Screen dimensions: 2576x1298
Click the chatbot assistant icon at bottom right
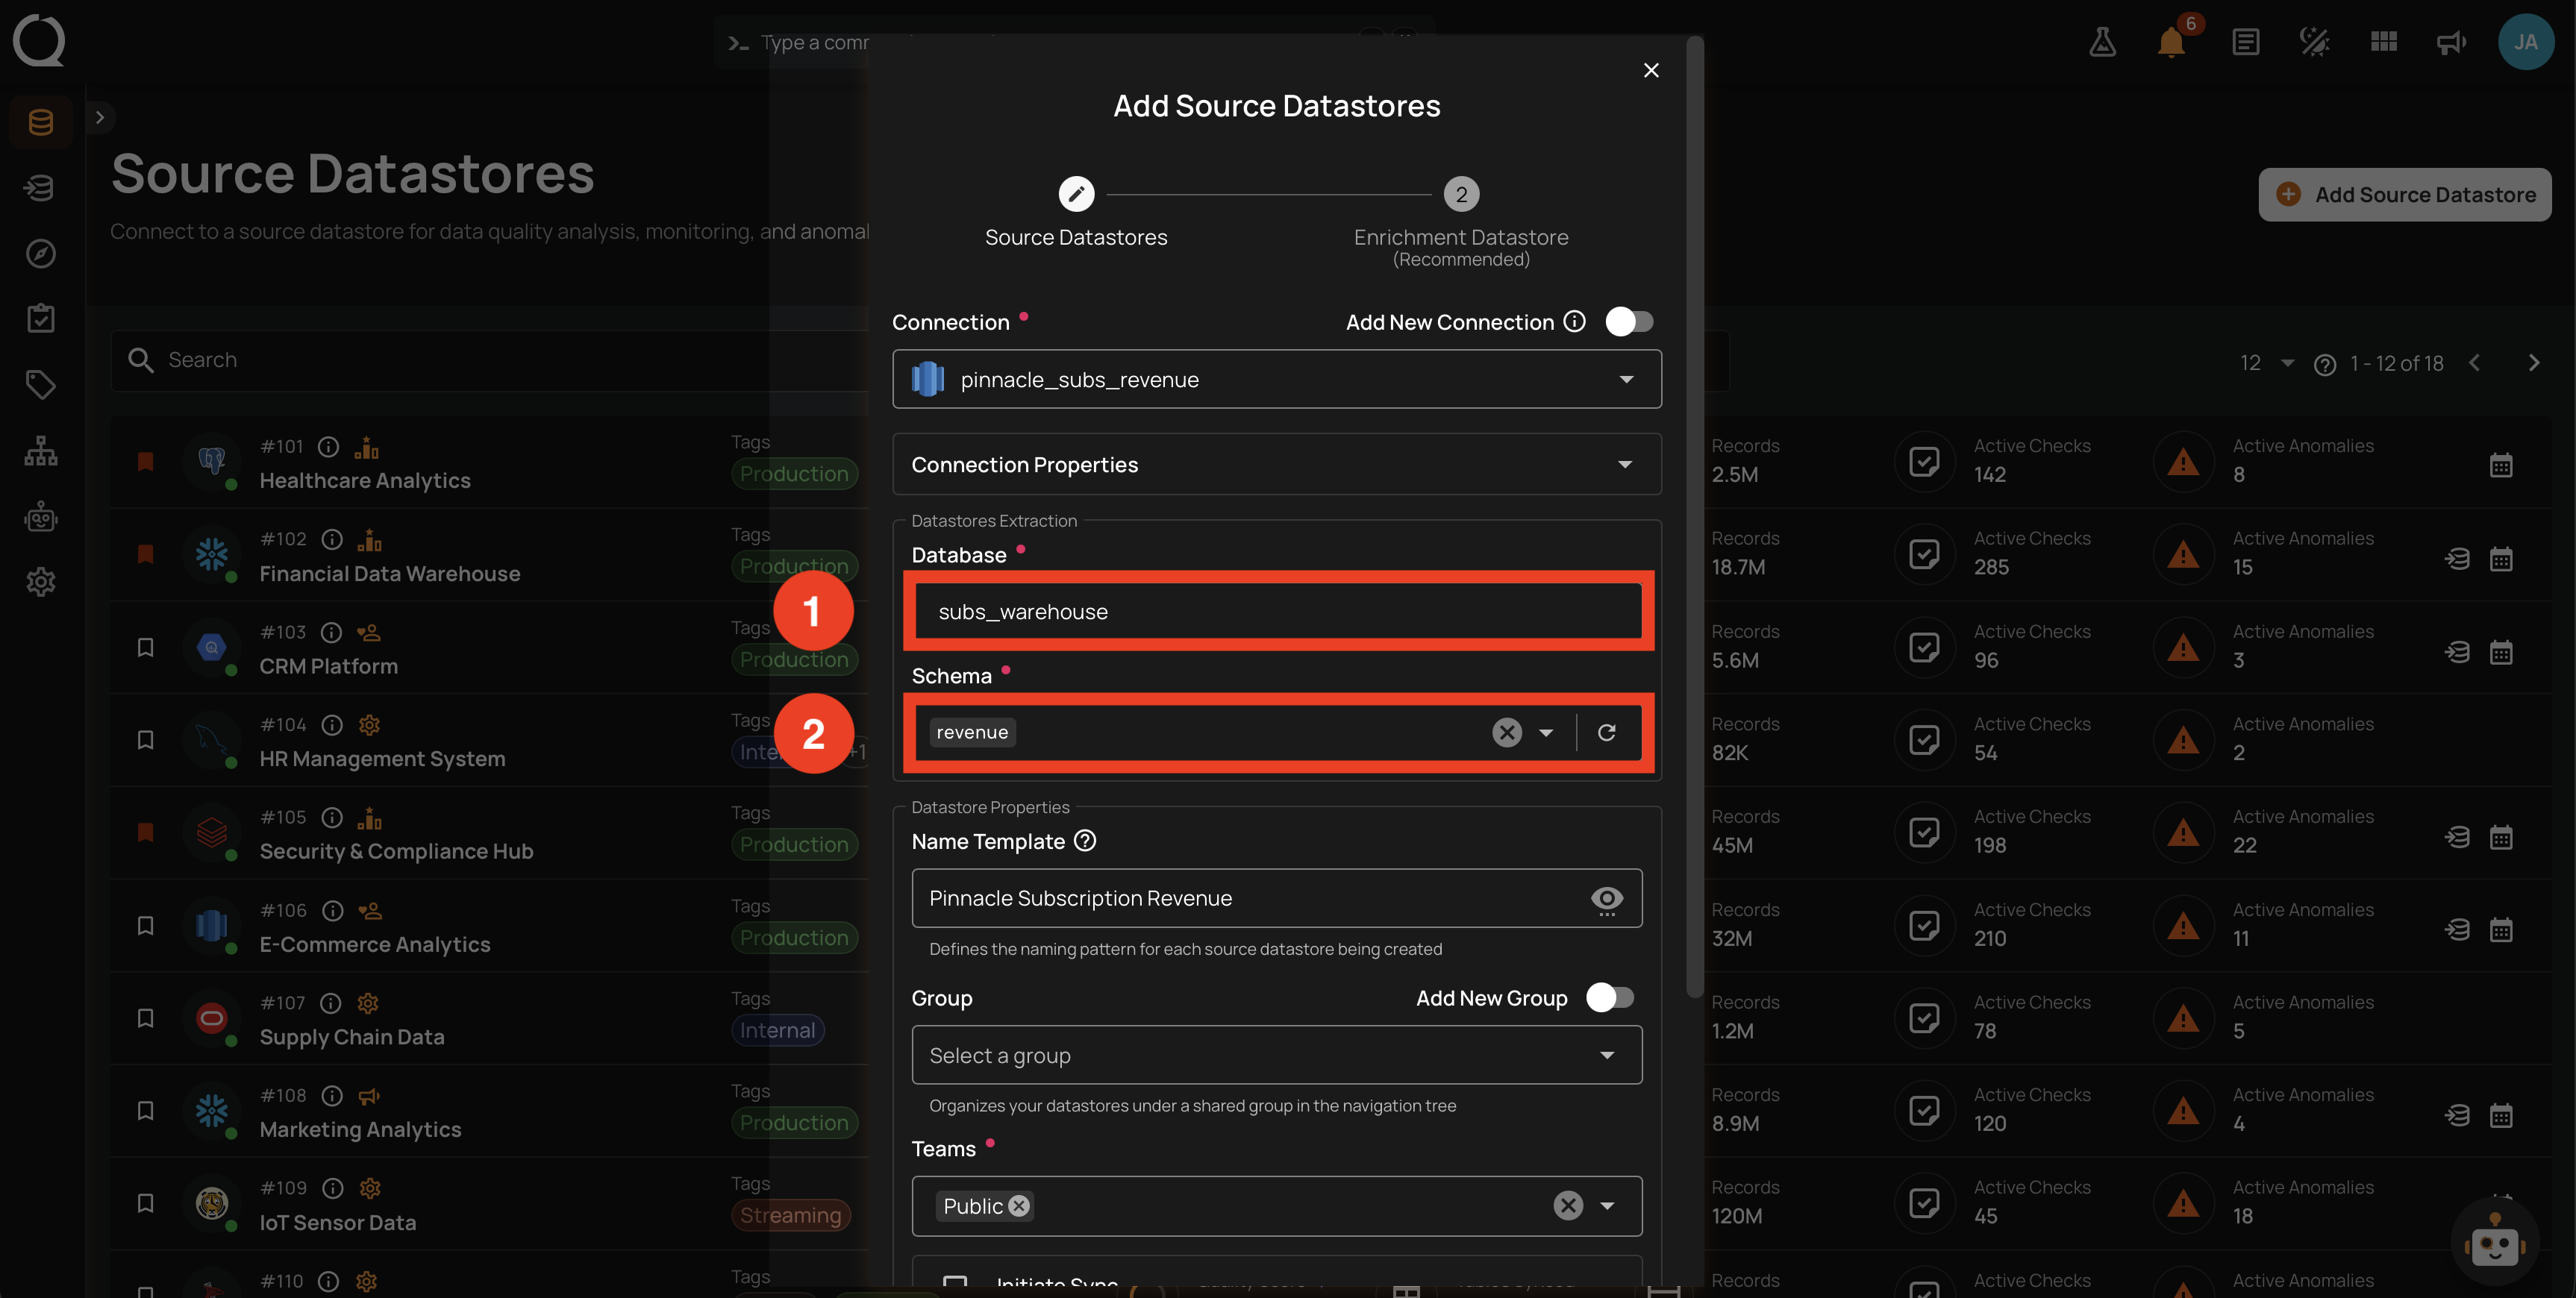(x=2494, y=1243)
